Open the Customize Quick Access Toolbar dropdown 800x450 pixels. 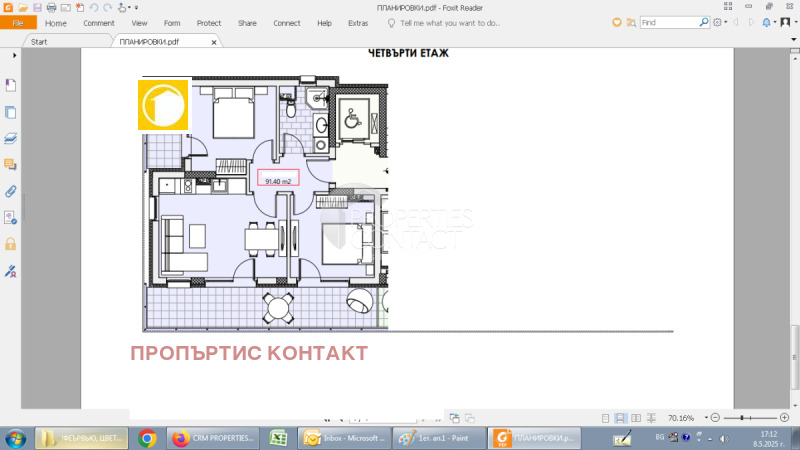(x=136, y=8)
